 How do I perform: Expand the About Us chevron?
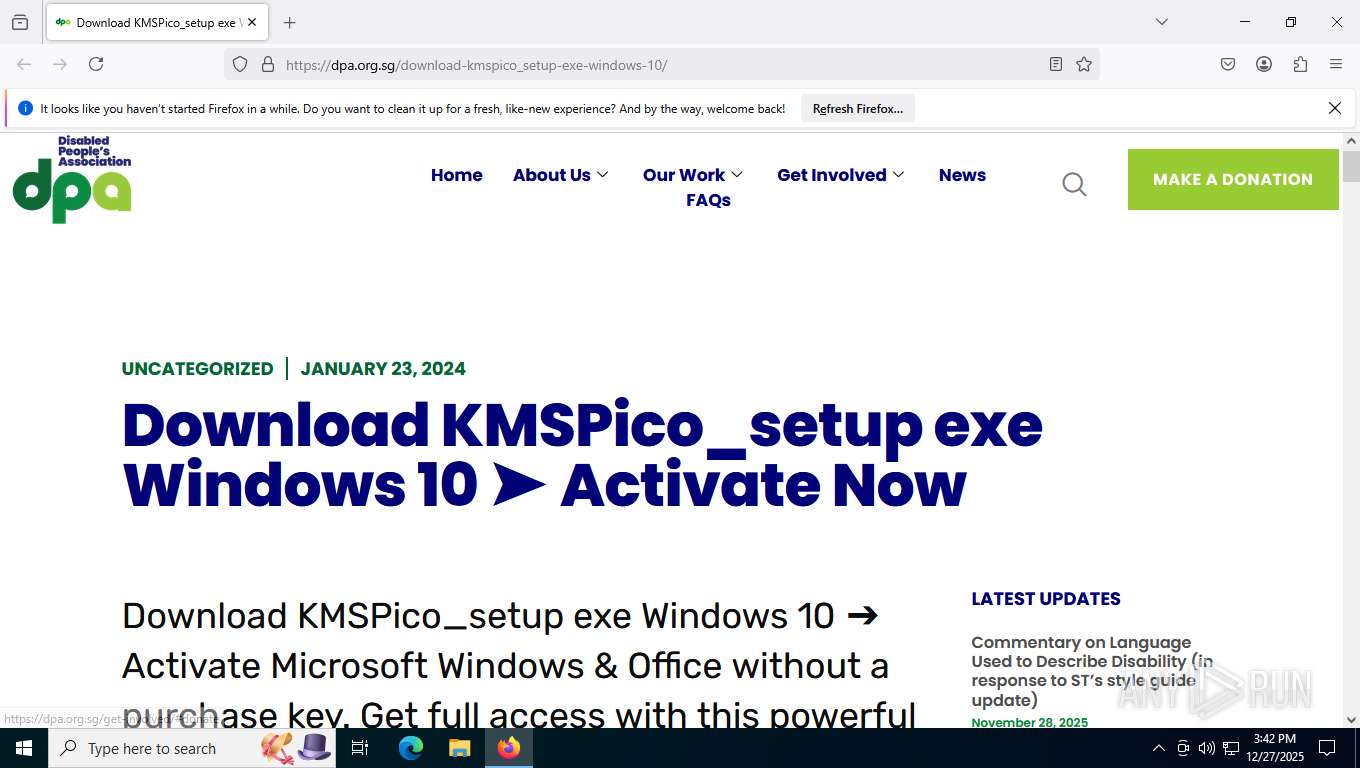[x=602, y=175]
